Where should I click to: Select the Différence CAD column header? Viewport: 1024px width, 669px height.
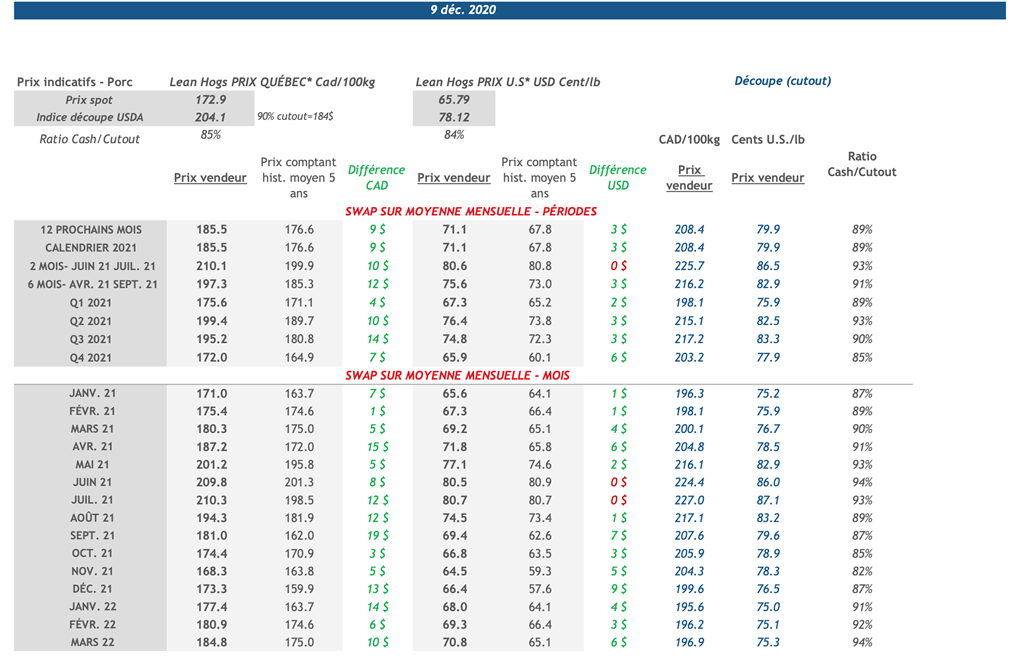(376, 177)
